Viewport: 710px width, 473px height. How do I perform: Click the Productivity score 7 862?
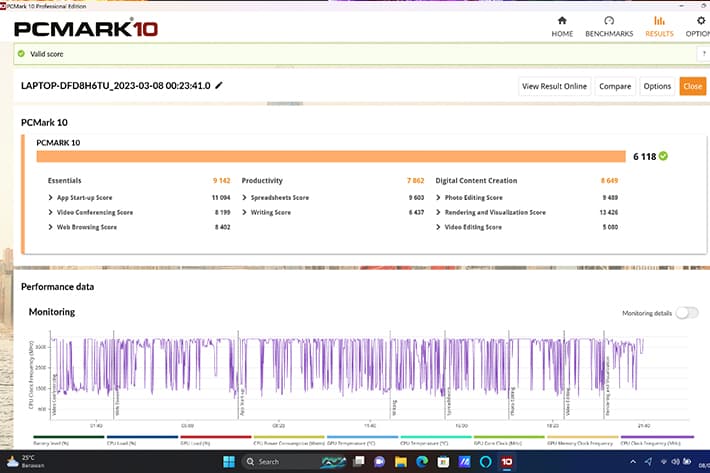point(415,181)
